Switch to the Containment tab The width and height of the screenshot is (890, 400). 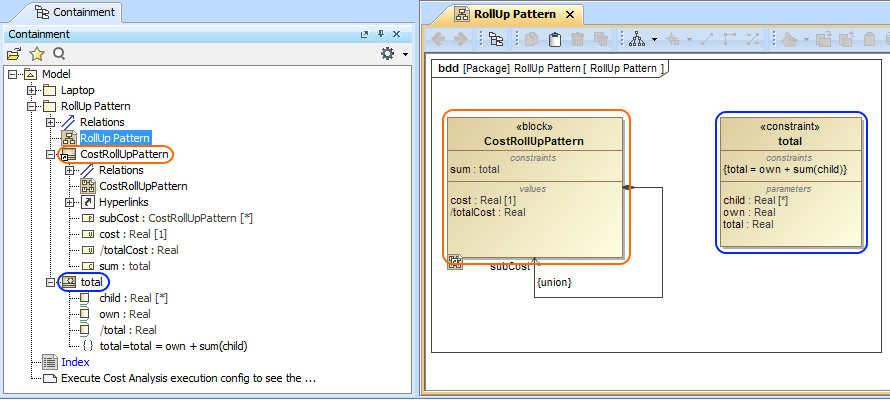point(74,13)
